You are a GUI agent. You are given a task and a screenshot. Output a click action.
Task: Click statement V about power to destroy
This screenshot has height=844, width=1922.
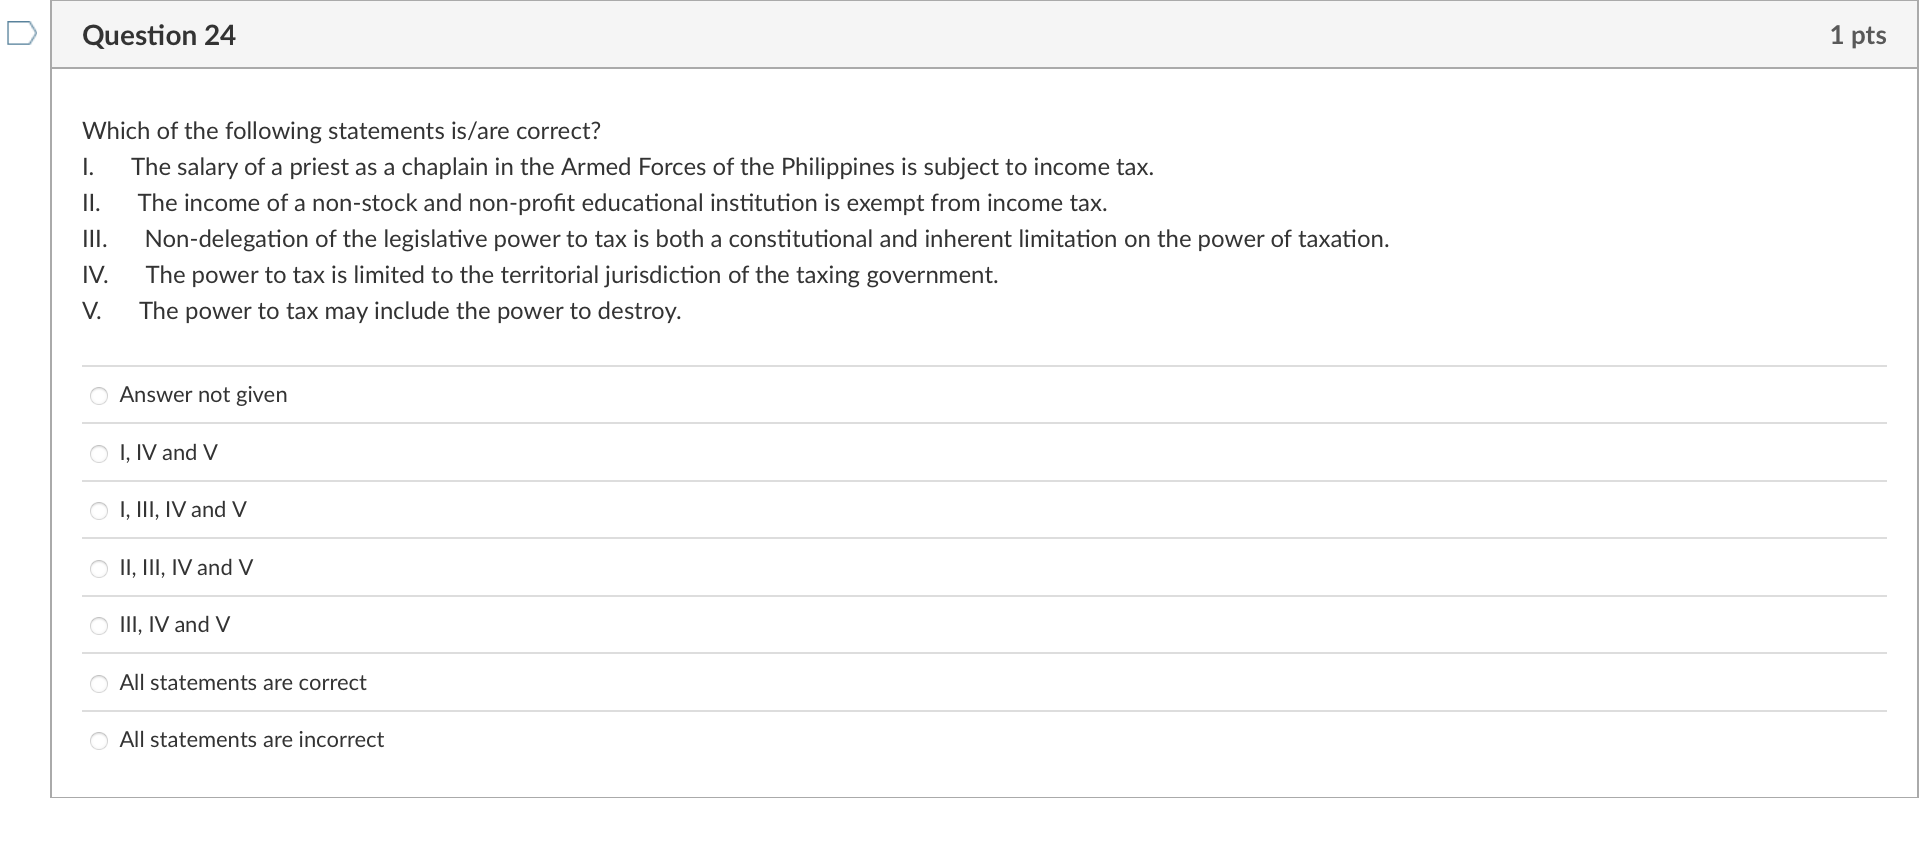410,311
